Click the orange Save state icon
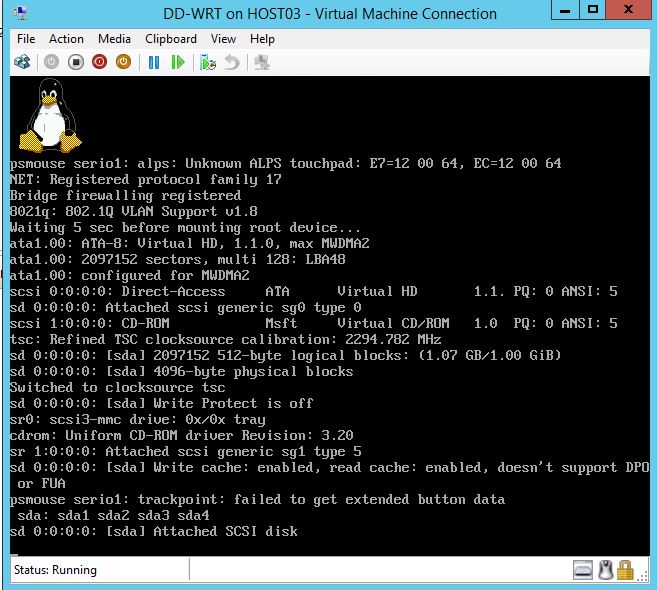This screenshot has width=657, height=590. (x=123, y=62)
